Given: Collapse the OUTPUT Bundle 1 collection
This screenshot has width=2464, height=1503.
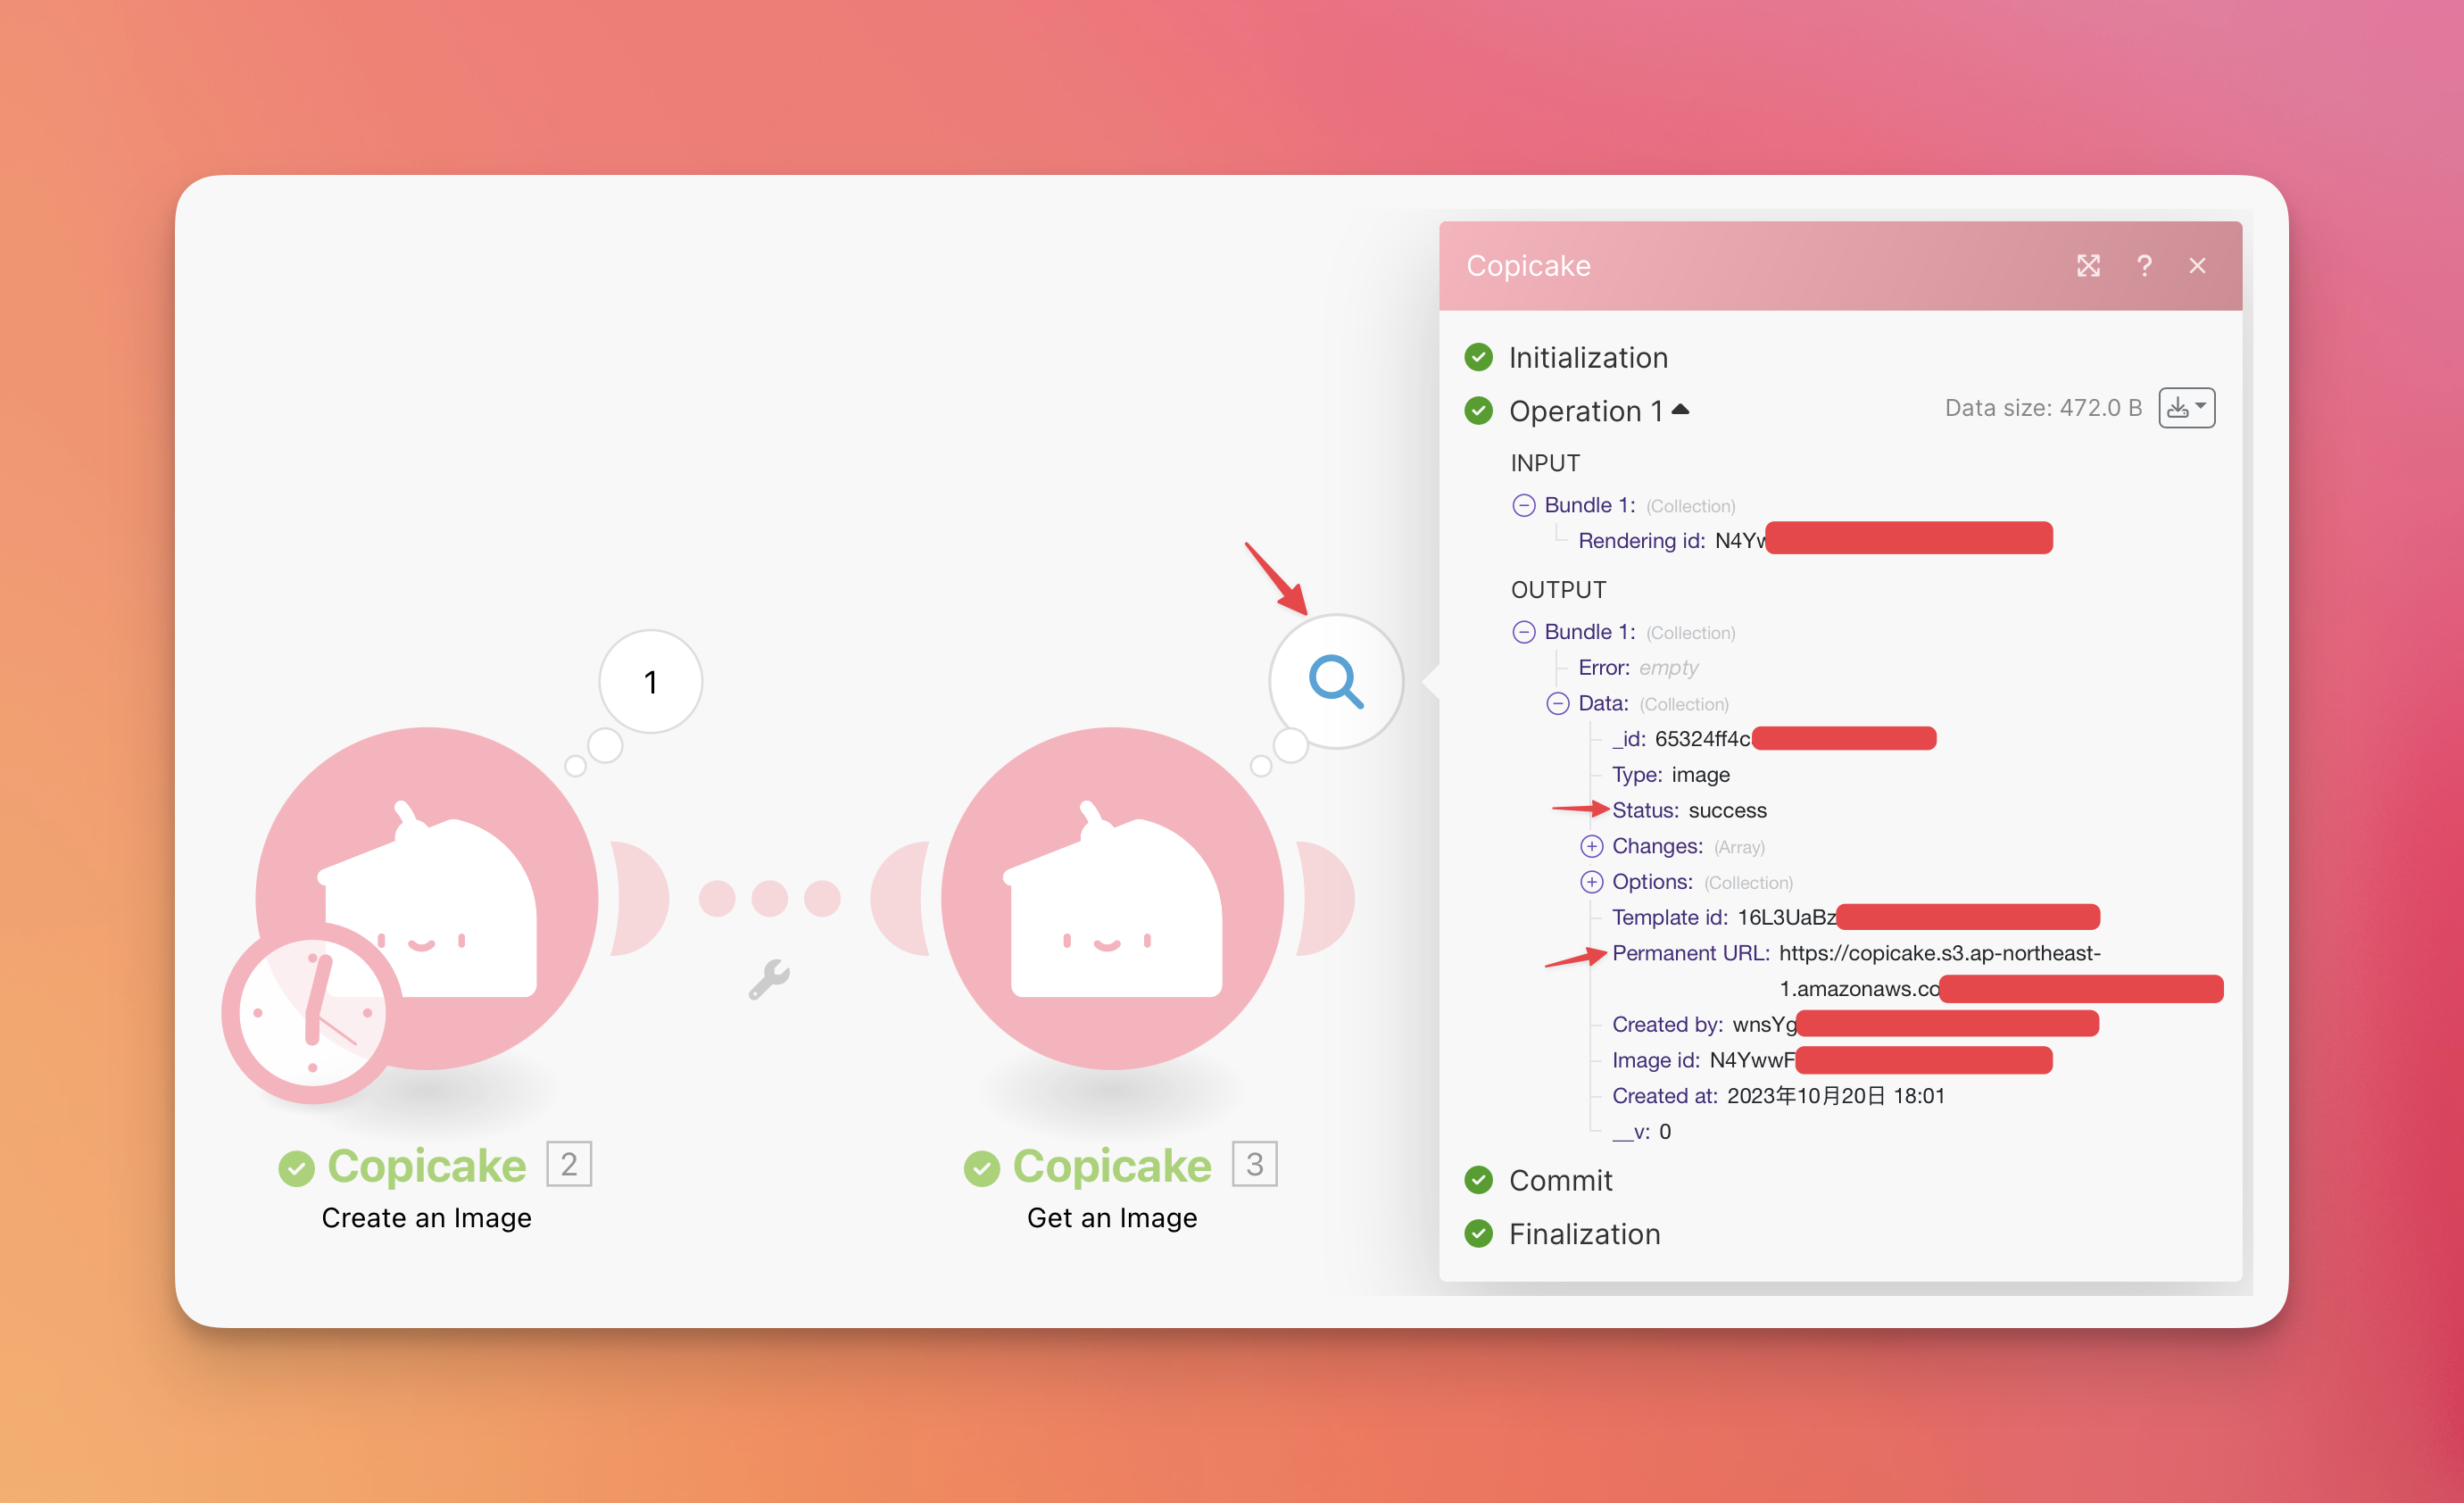Looking at the screenshot, I should coord(1523,632).
